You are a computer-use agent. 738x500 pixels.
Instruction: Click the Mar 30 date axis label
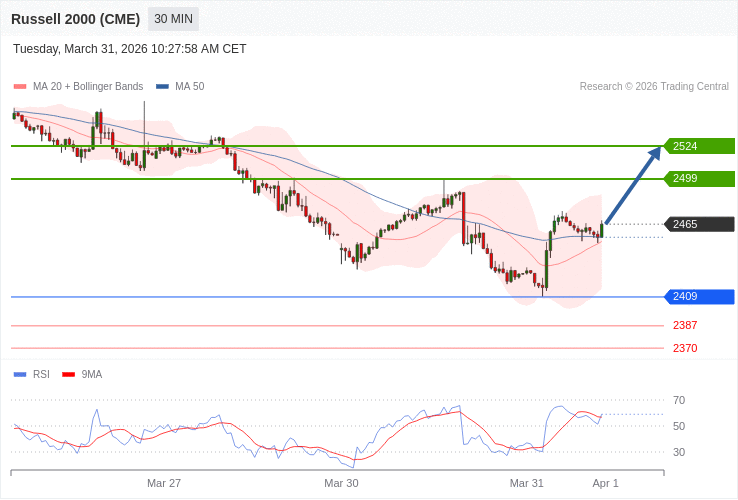click(341, 483)
